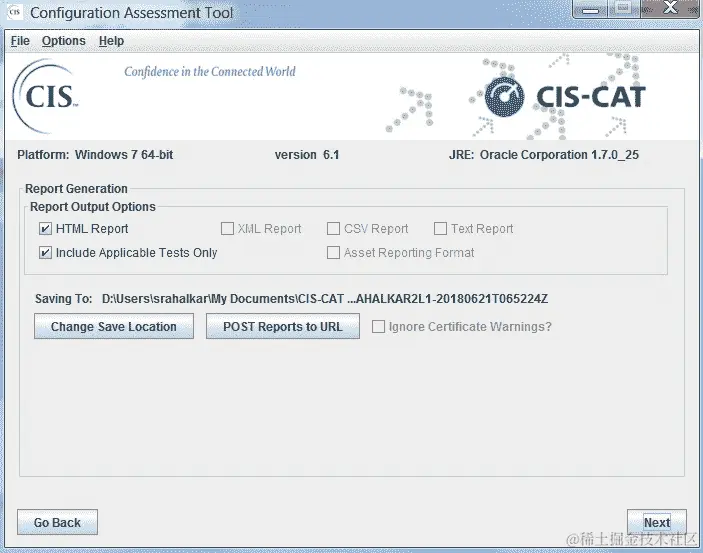Enable the XML Report checkbox
Image resolution: width=703 pixels, height=553 pixels.
click(227, 229)
